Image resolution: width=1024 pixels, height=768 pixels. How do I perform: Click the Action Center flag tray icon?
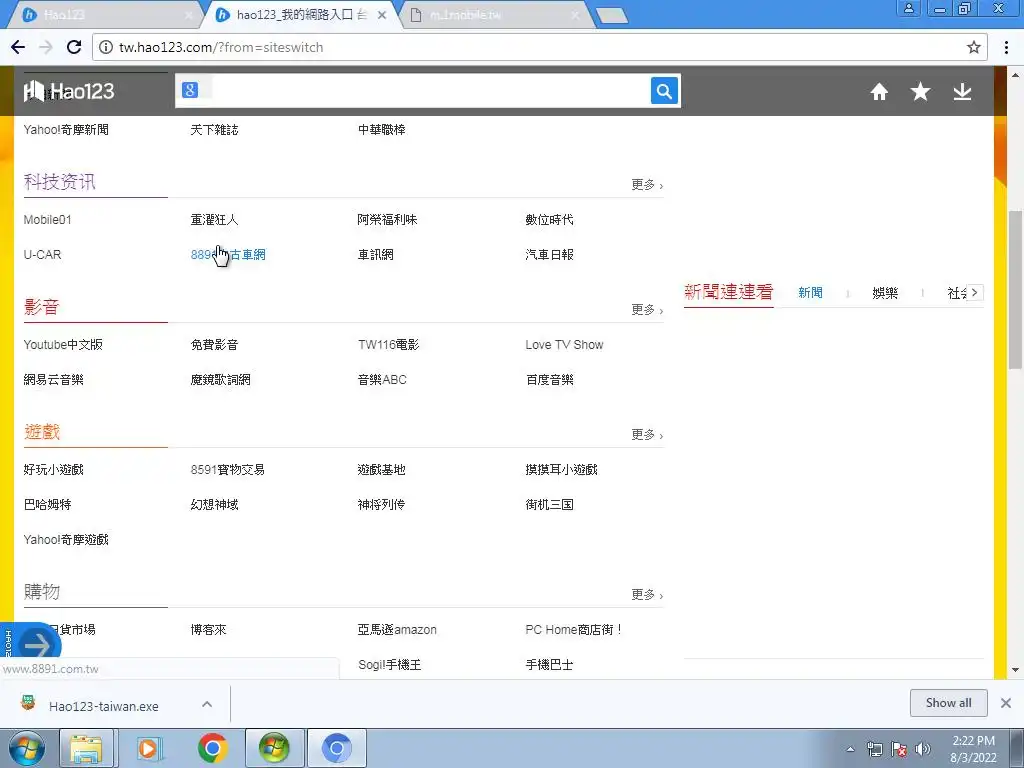click(x=899, y=749)
